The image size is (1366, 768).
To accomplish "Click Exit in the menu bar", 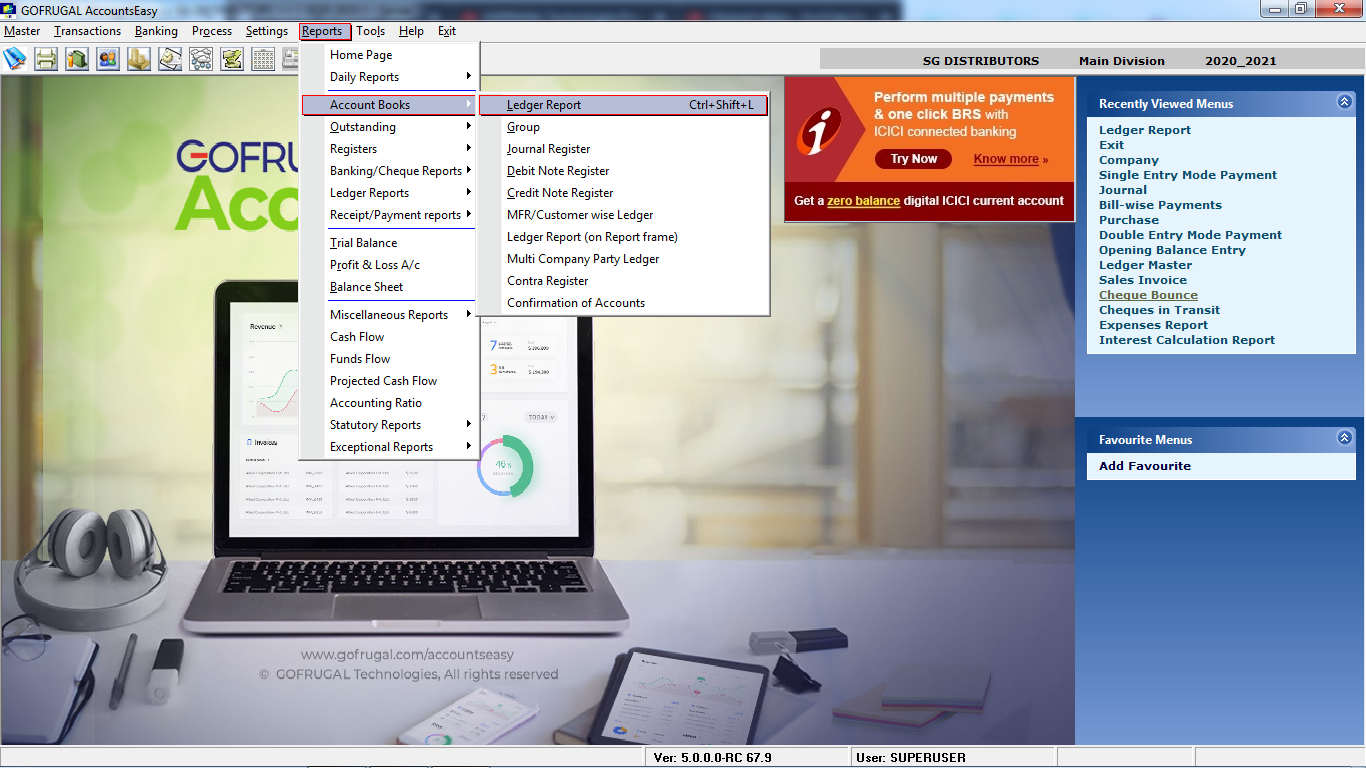I will pos(447,31).
